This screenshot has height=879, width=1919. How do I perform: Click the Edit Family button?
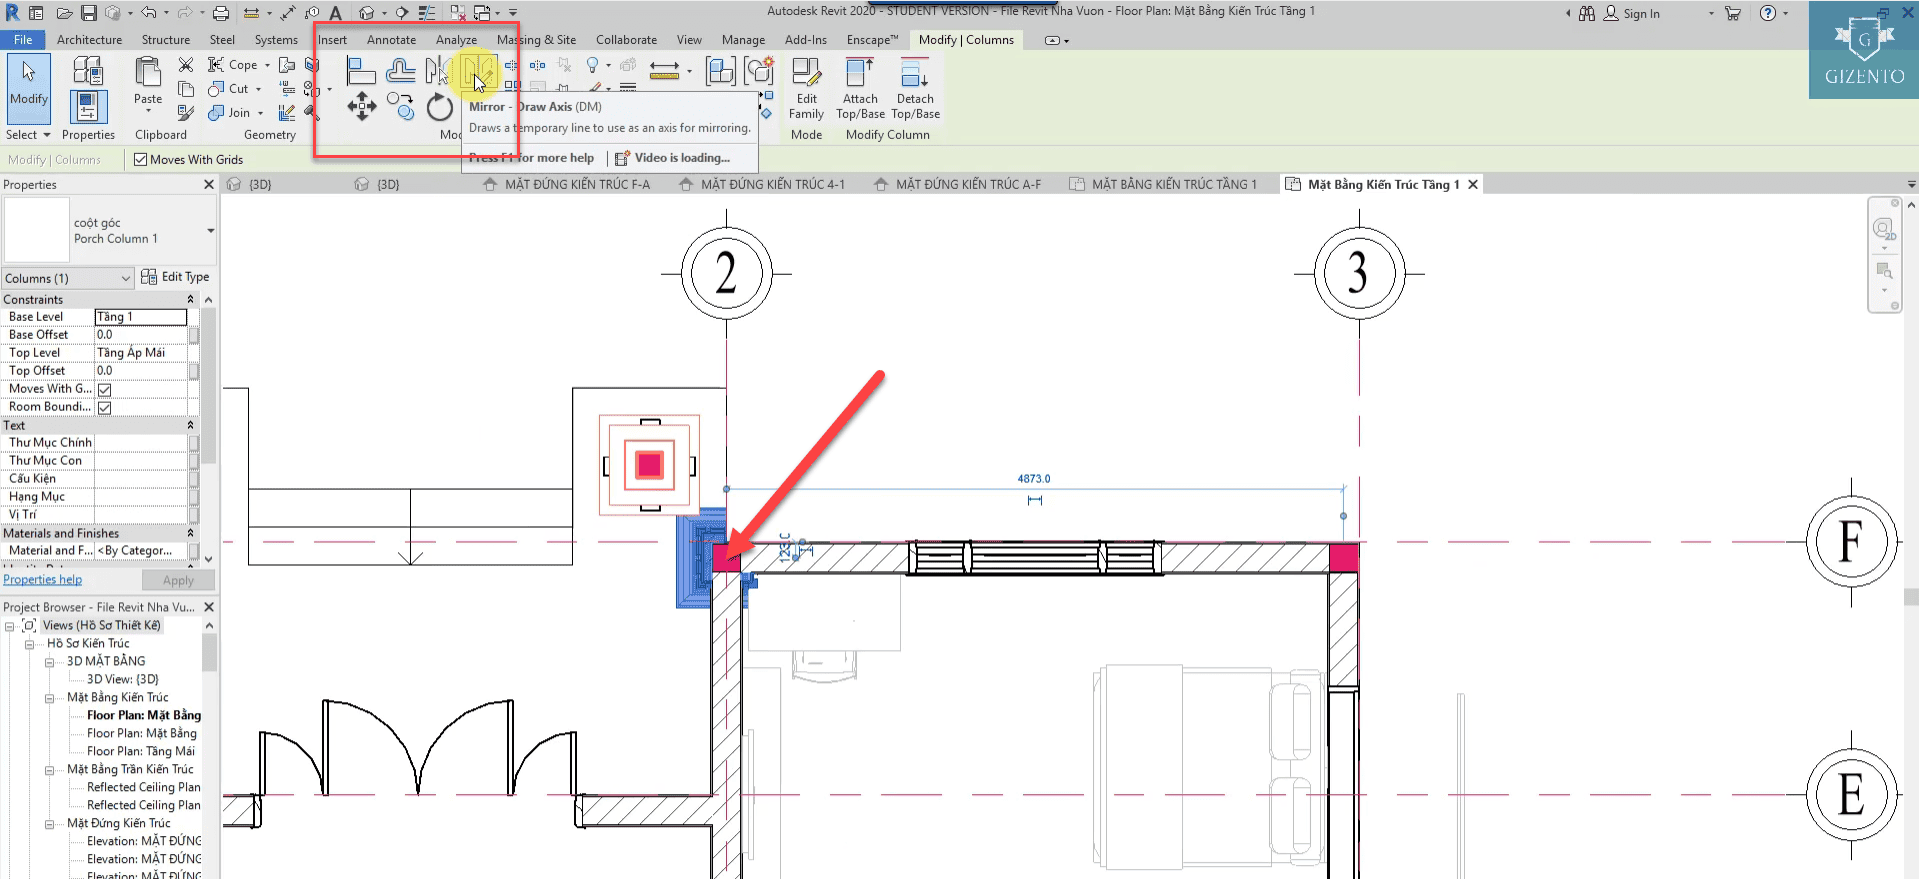807,89
